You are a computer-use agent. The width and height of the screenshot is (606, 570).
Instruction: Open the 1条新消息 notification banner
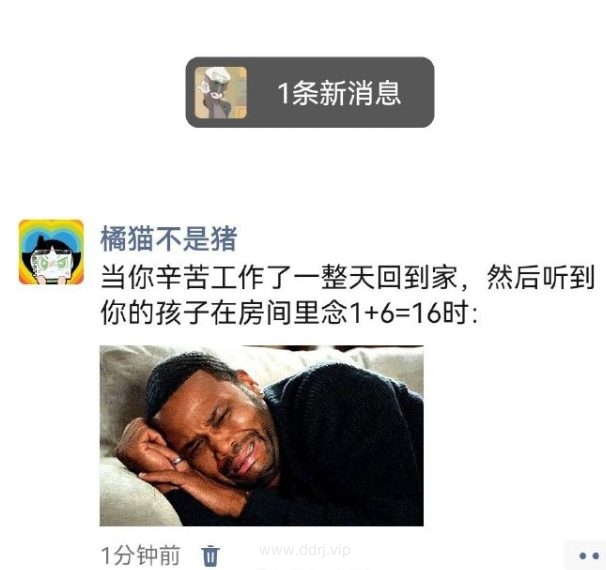click(x=310, y=92)
